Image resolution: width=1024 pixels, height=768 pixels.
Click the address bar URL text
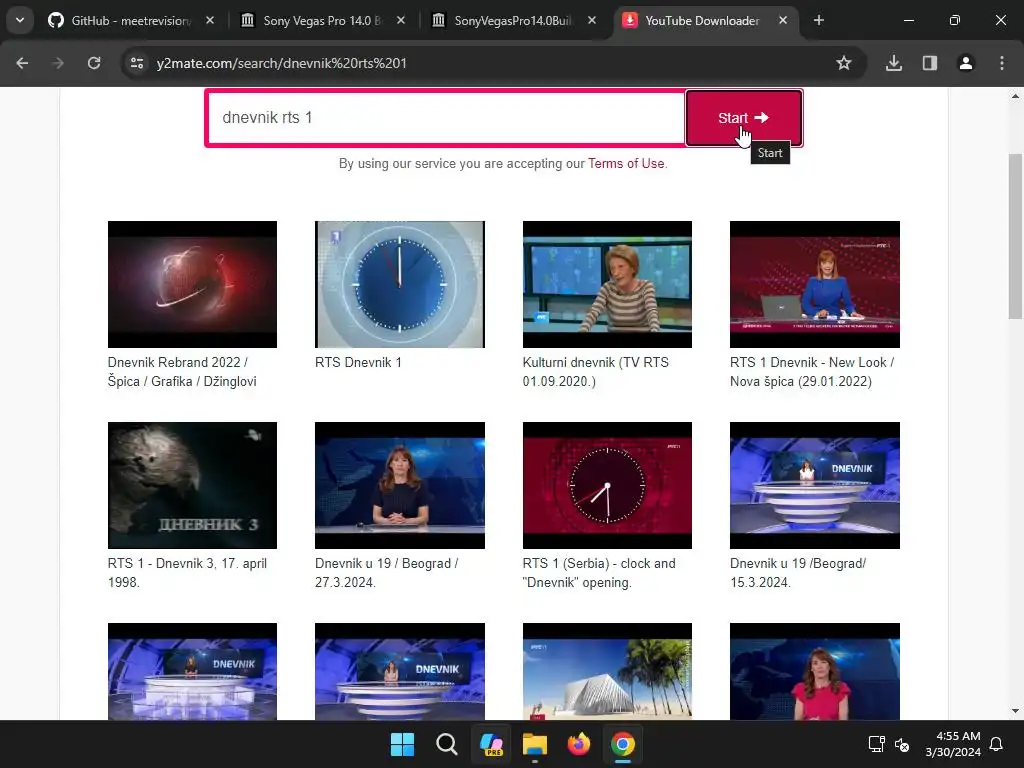281,63
